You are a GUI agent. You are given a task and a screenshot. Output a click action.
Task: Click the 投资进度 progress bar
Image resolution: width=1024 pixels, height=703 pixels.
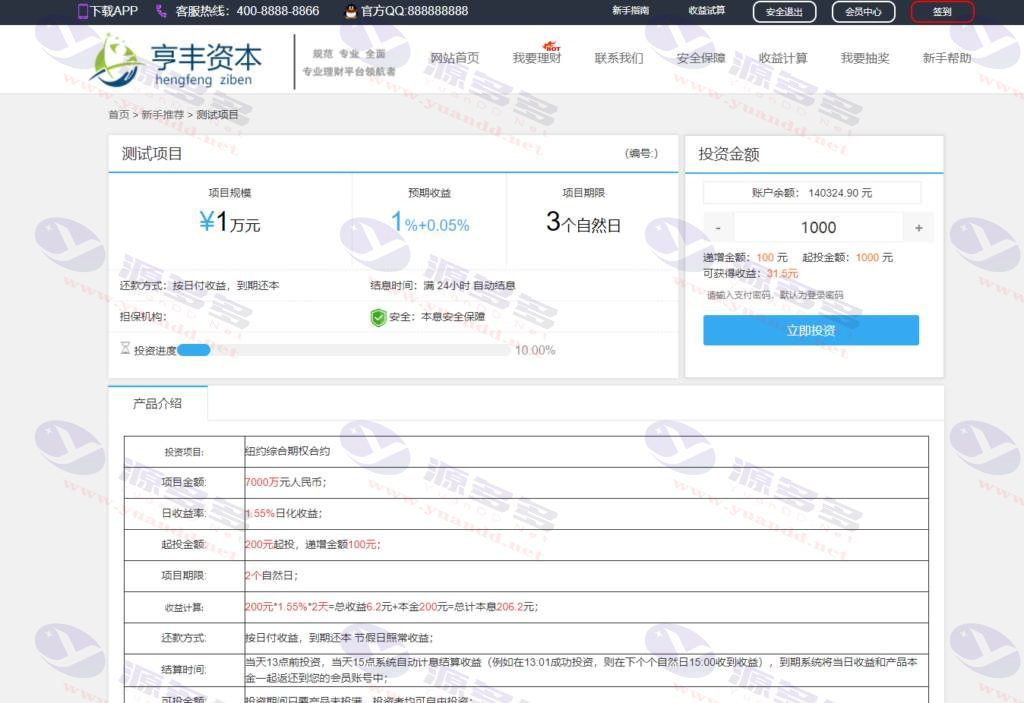(x=344, y=350)
